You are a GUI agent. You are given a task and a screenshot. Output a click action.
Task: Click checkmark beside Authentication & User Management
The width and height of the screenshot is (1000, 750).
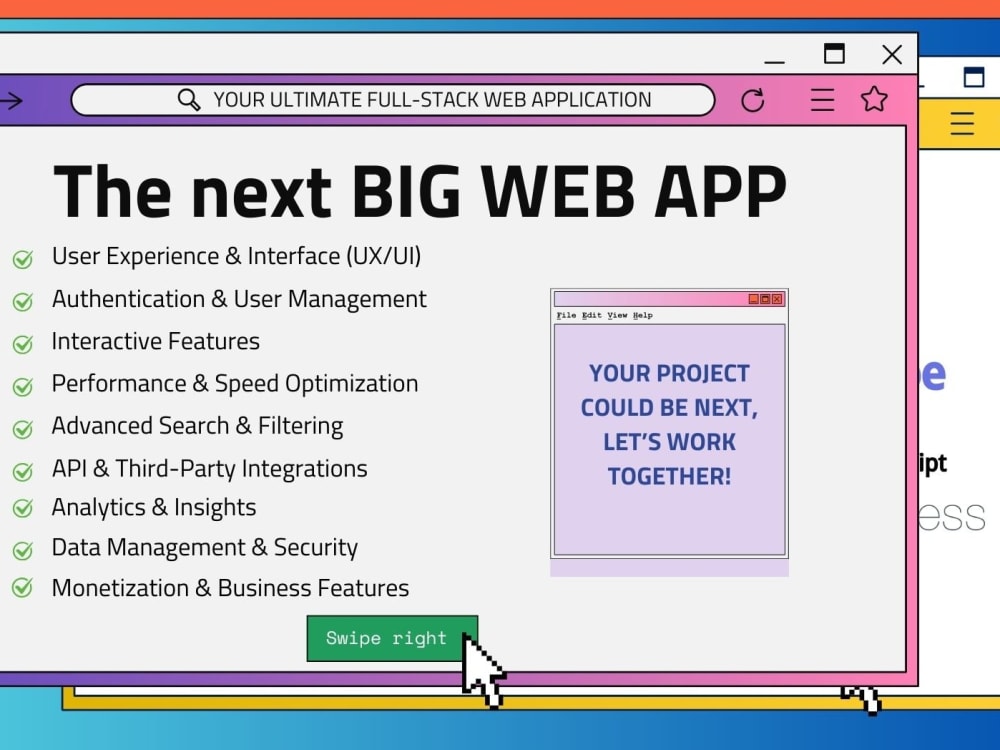pyautogui.click(x=23, y=301)
